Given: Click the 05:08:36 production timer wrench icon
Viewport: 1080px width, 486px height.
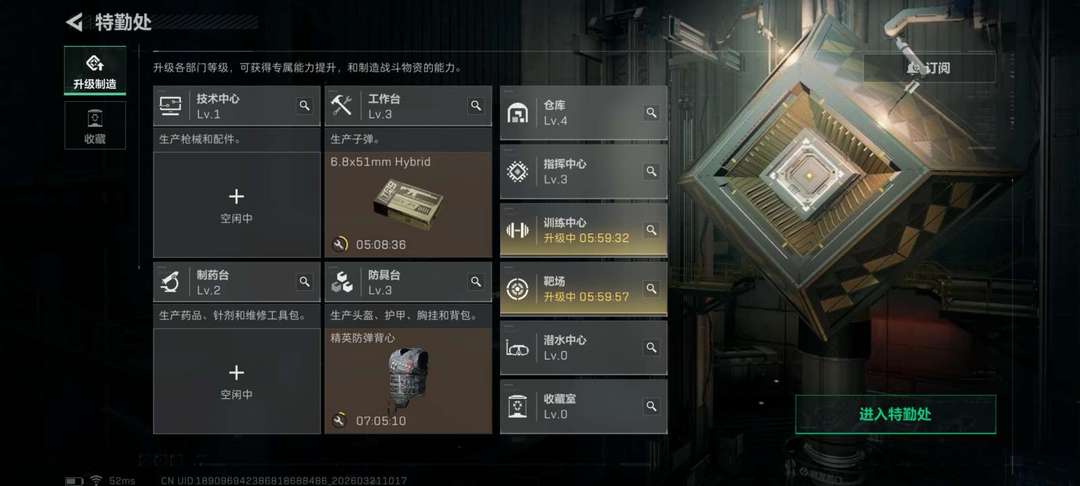Looking at the screenshot, I should [x=339, y=244].
